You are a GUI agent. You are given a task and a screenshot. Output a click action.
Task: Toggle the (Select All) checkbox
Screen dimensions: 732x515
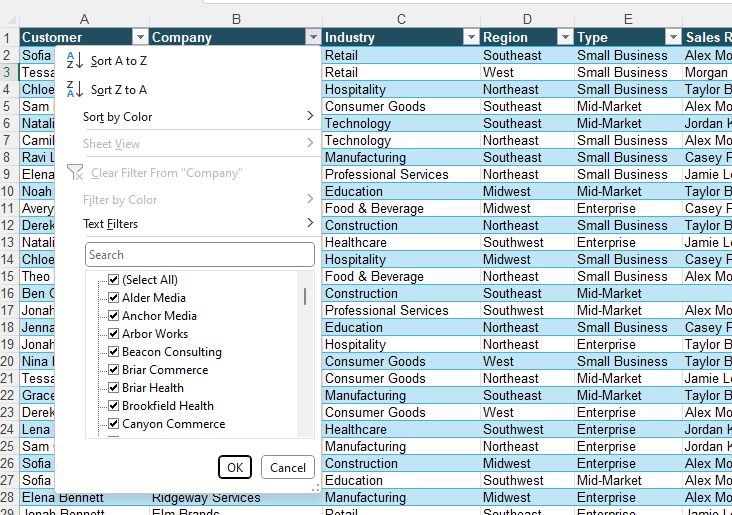[x=113, y=279]
